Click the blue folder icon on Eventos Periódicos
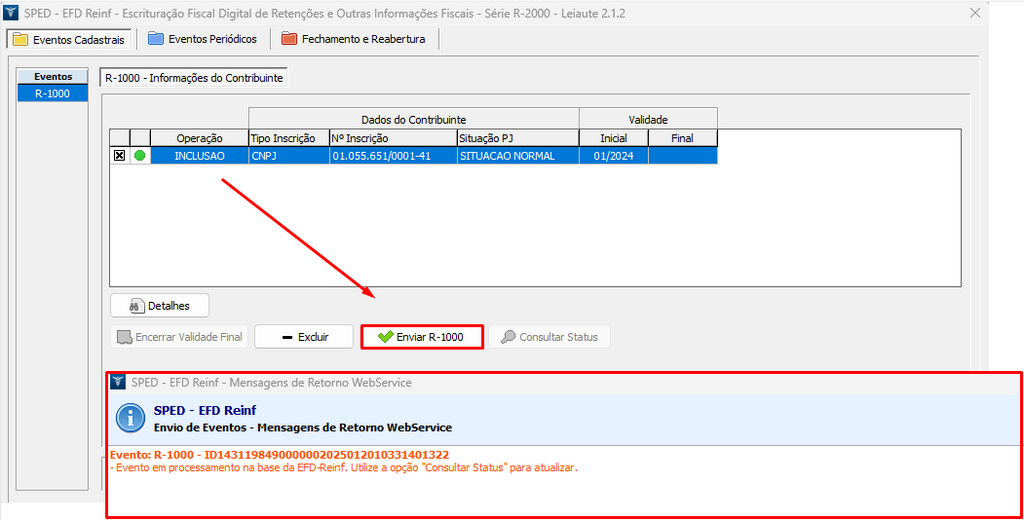The height and width of the screenshot is (520, 1024). (155, 39)
